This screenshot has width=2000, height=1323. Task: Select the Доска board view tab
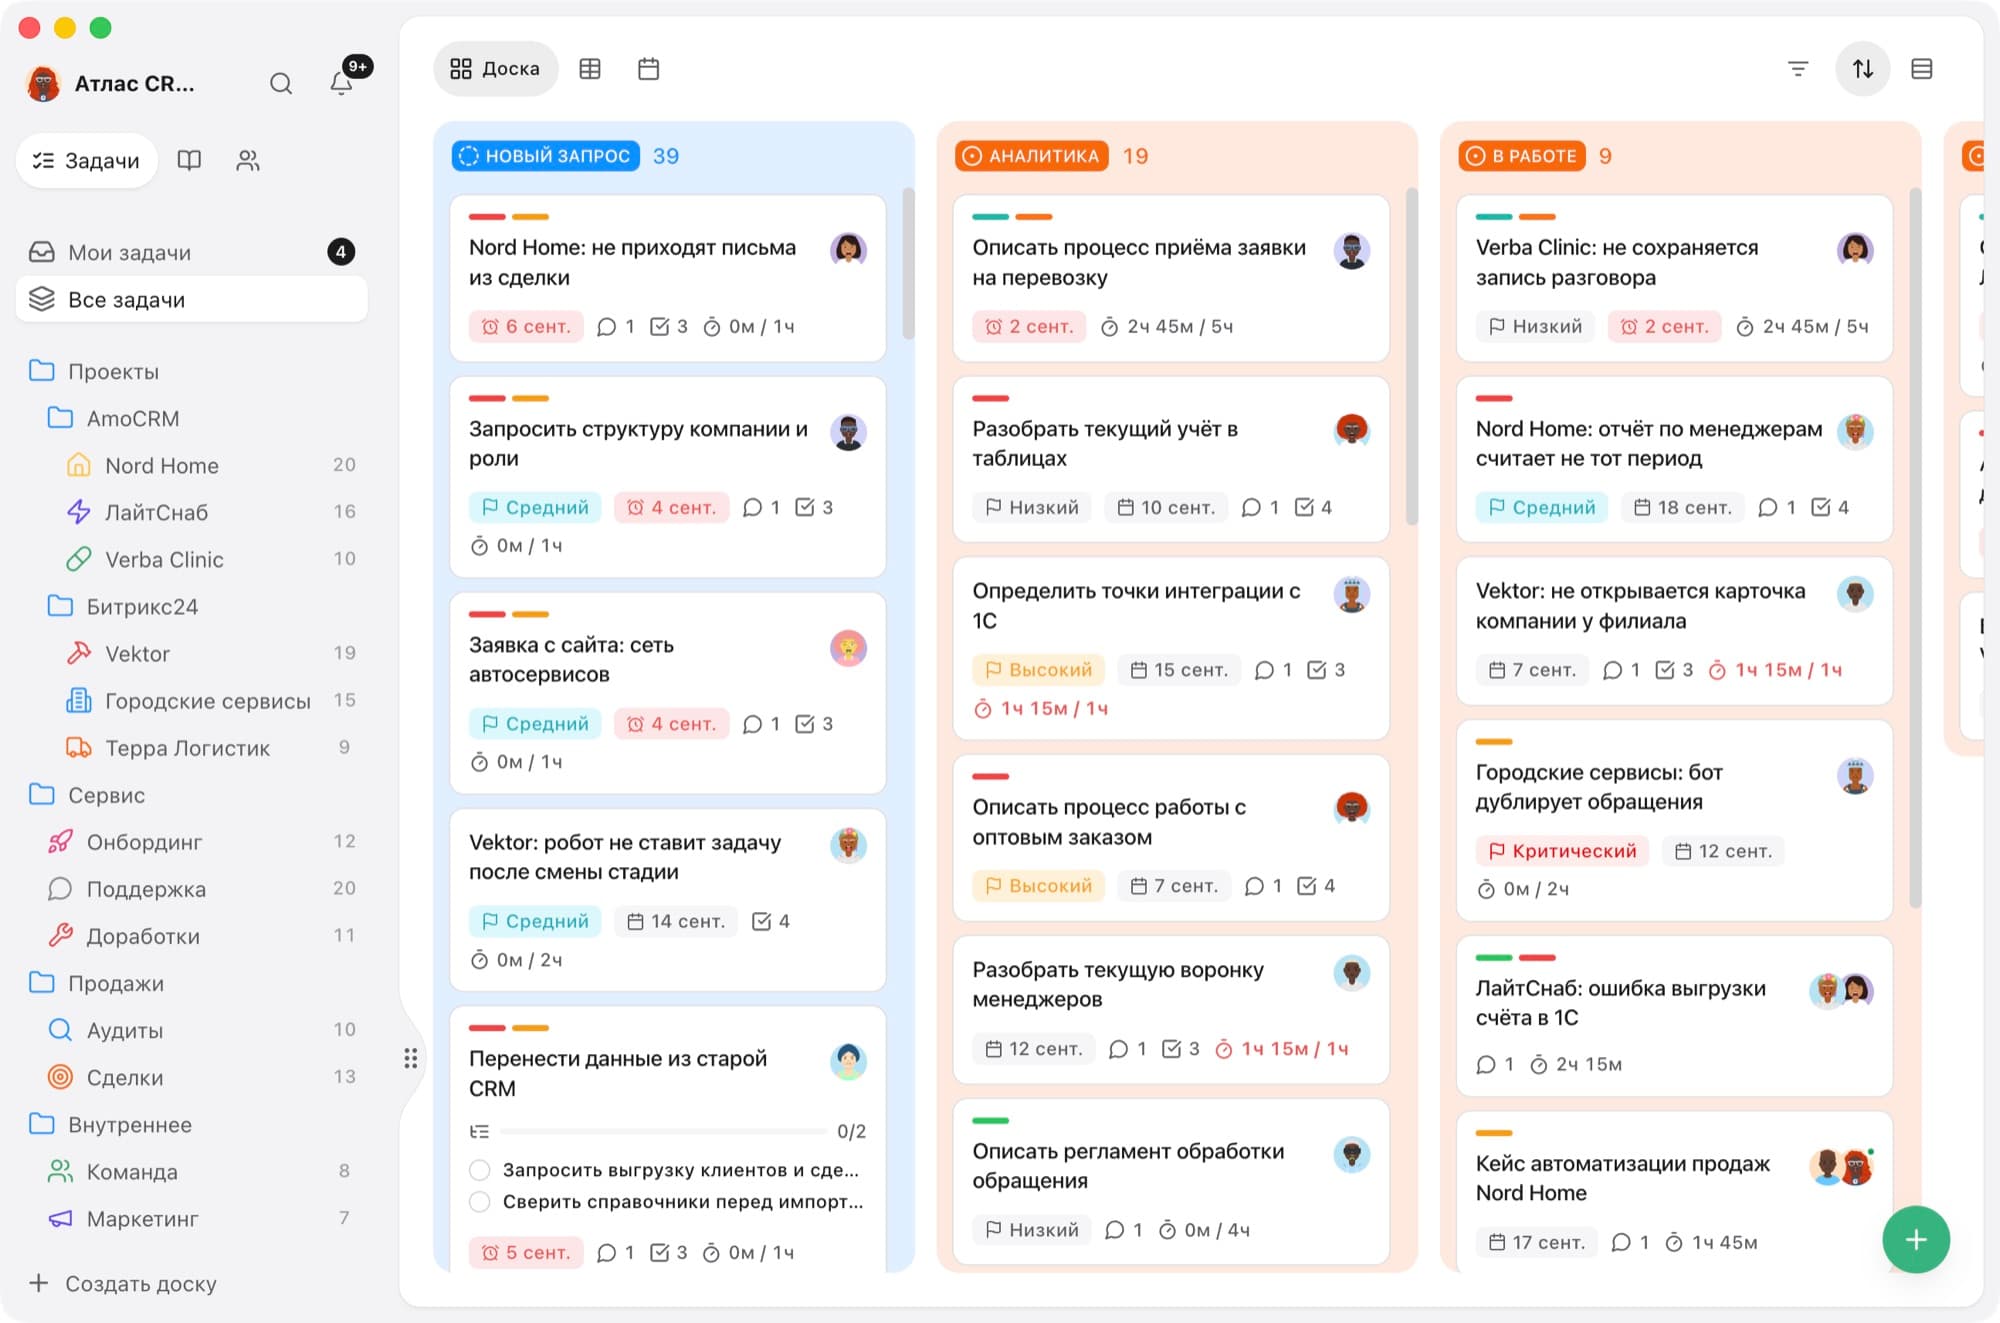pyautogui.click(x=495, y=69)
